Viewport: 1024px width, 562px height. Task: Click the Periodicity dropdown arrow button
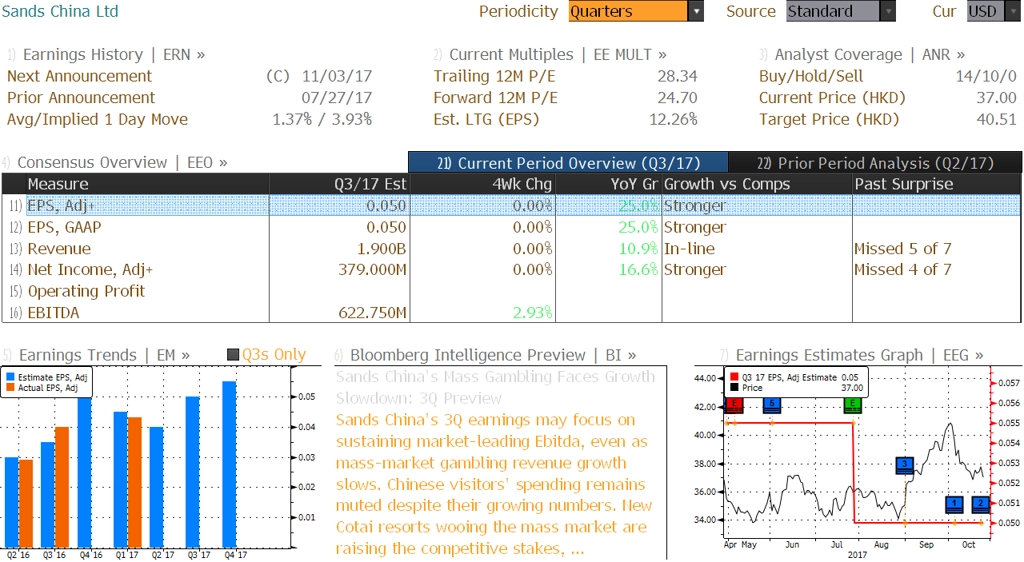696,11
